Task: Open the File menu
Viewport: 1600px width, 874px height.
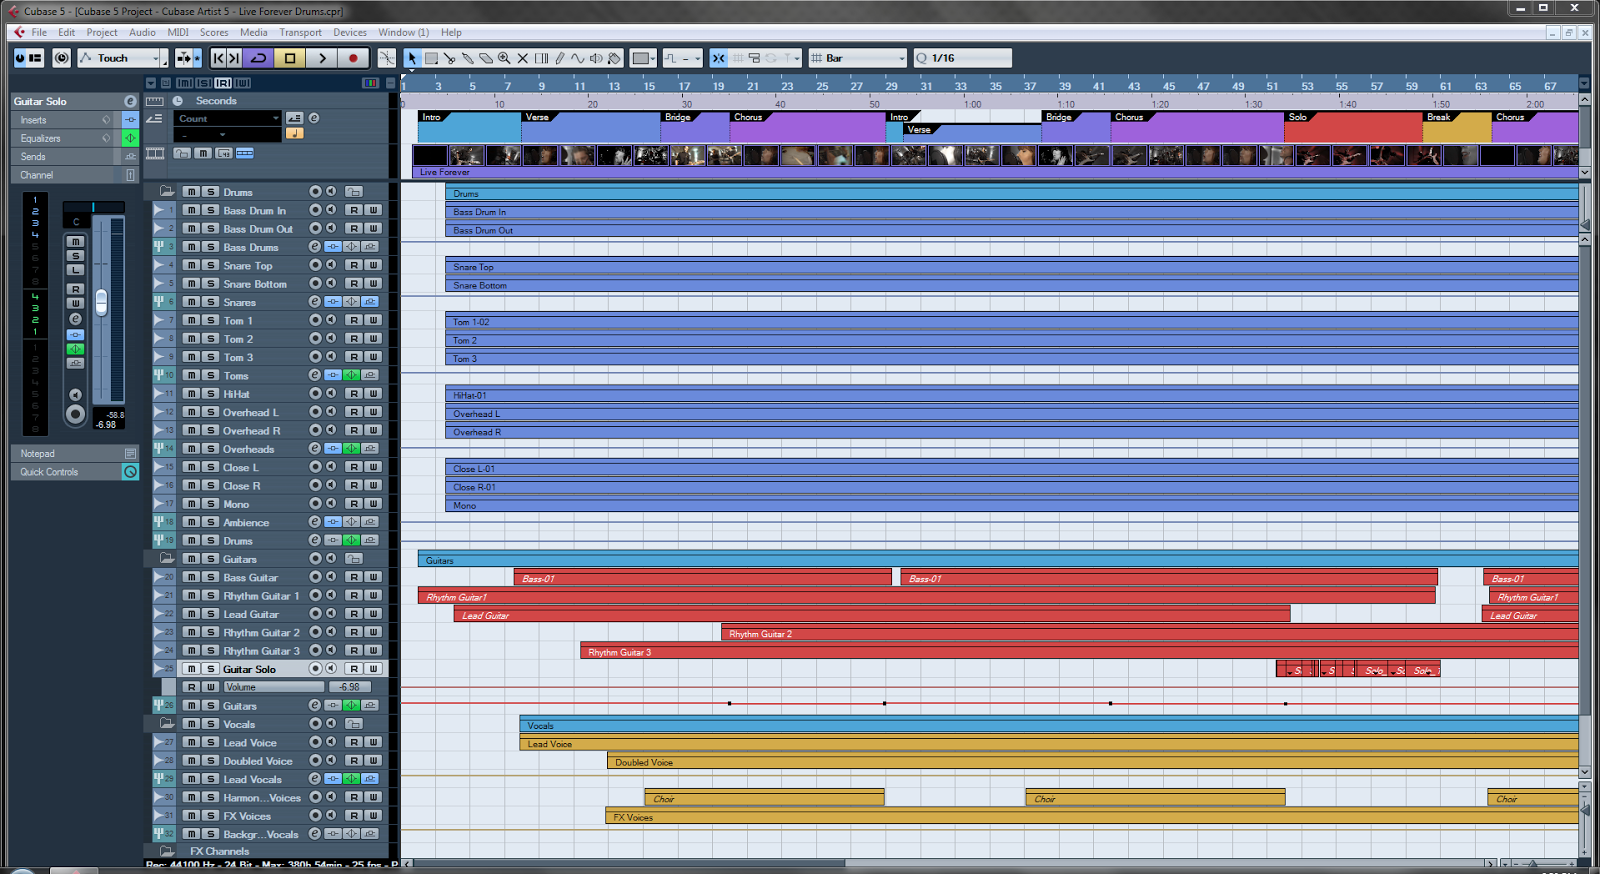Action: (39, 32)
